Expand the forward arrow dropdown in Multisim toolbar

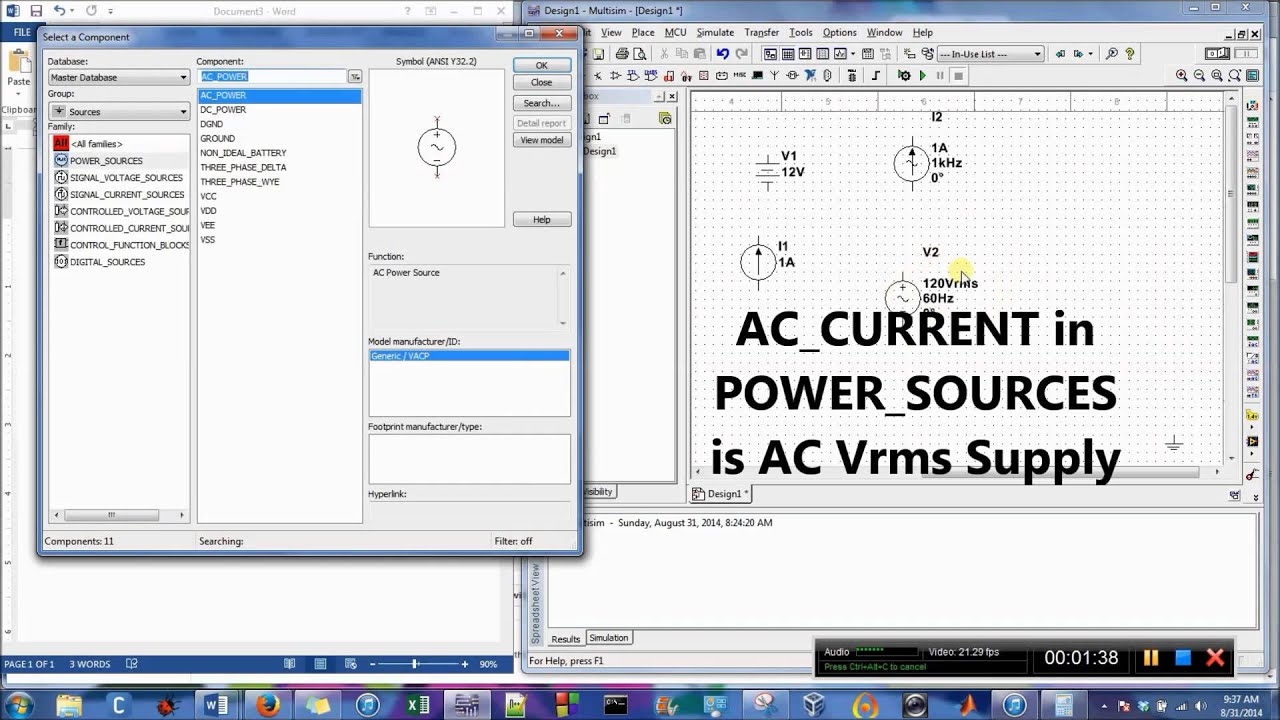point(1090,54)
